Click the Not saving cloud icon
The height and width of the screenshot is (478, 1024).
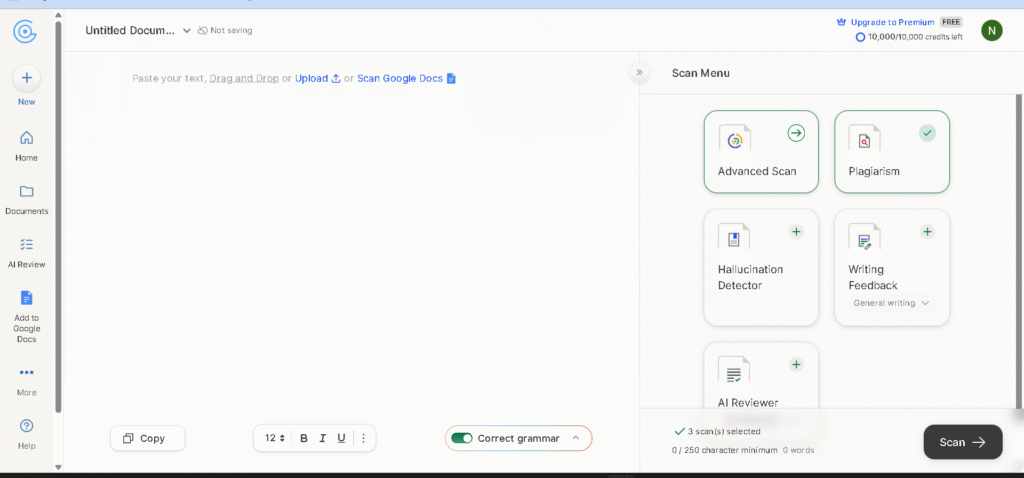[202, 31]
